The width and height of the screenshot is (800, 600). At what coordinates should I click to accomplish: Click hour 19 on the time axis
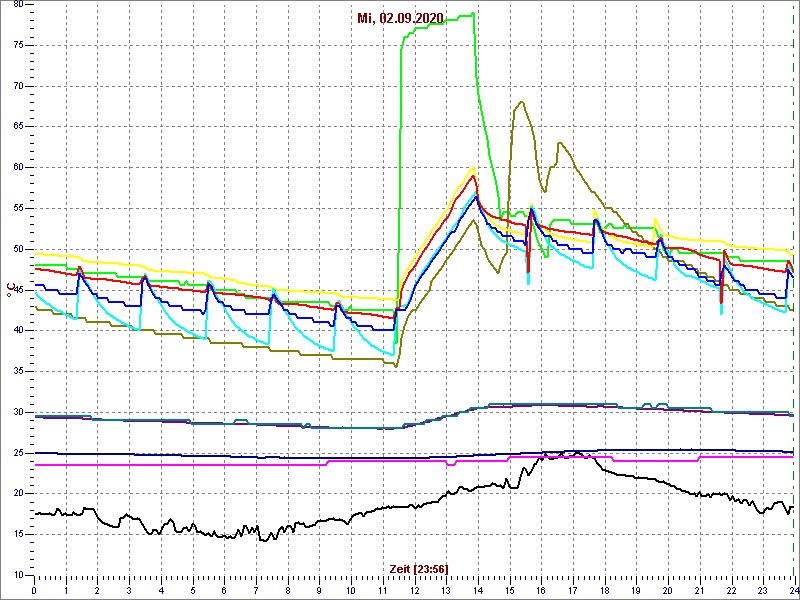pos(636,589)
